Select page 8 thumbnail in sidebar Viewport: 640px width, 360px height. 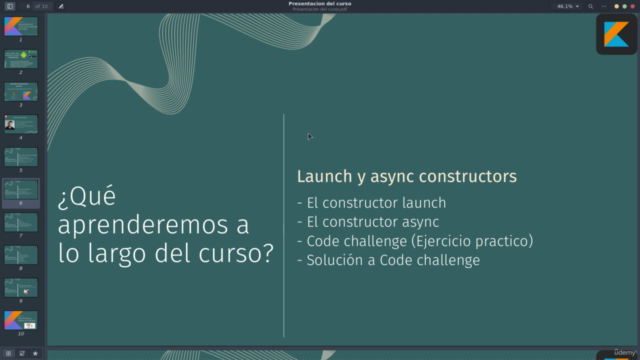21,255
